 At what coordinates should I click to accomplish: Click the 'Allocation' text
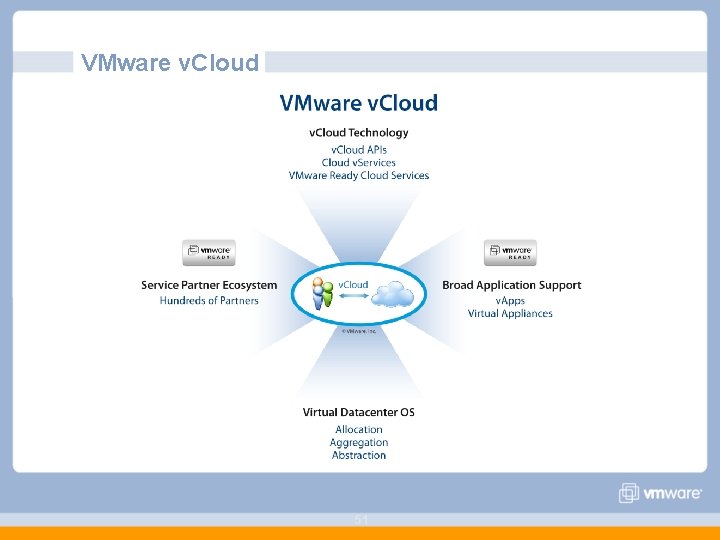[359, 430]
